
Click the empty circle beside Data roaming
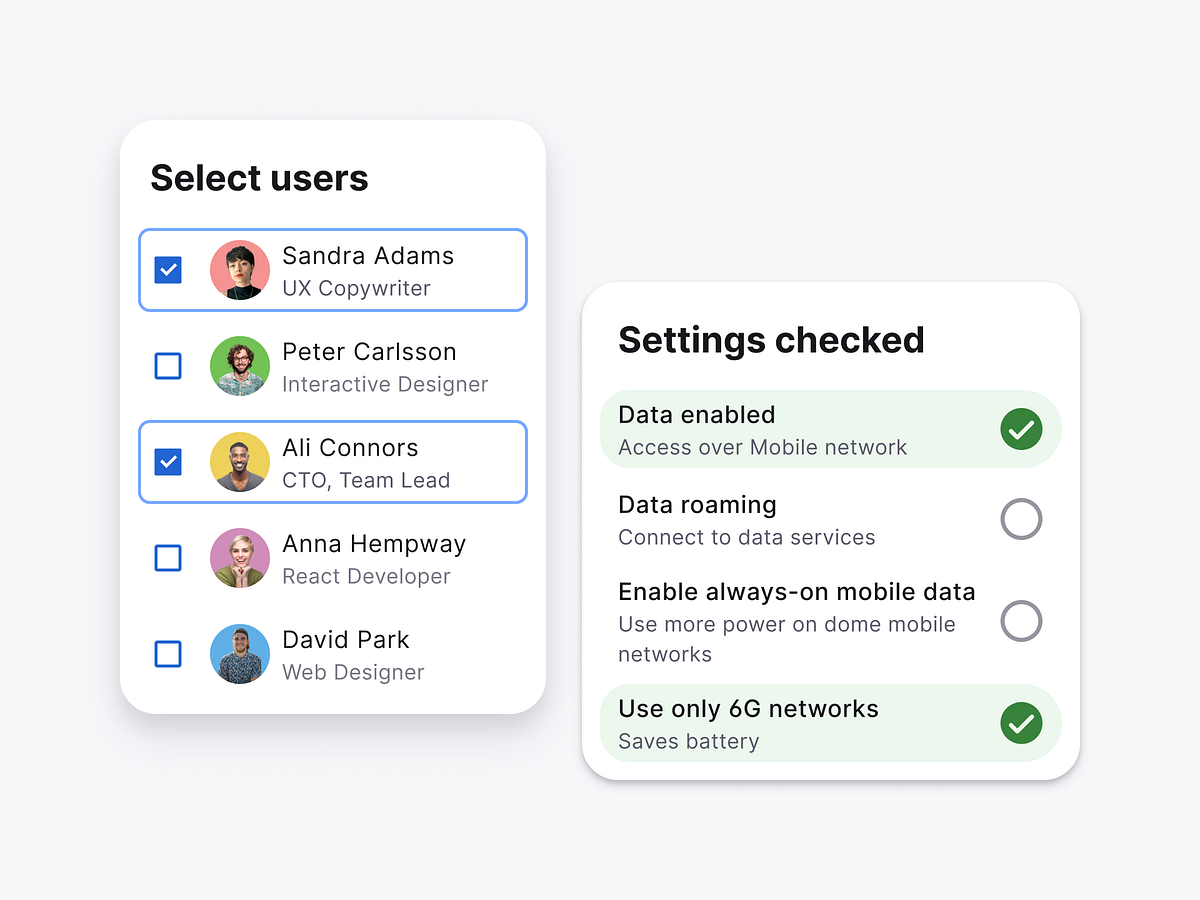pos(1021,519)
